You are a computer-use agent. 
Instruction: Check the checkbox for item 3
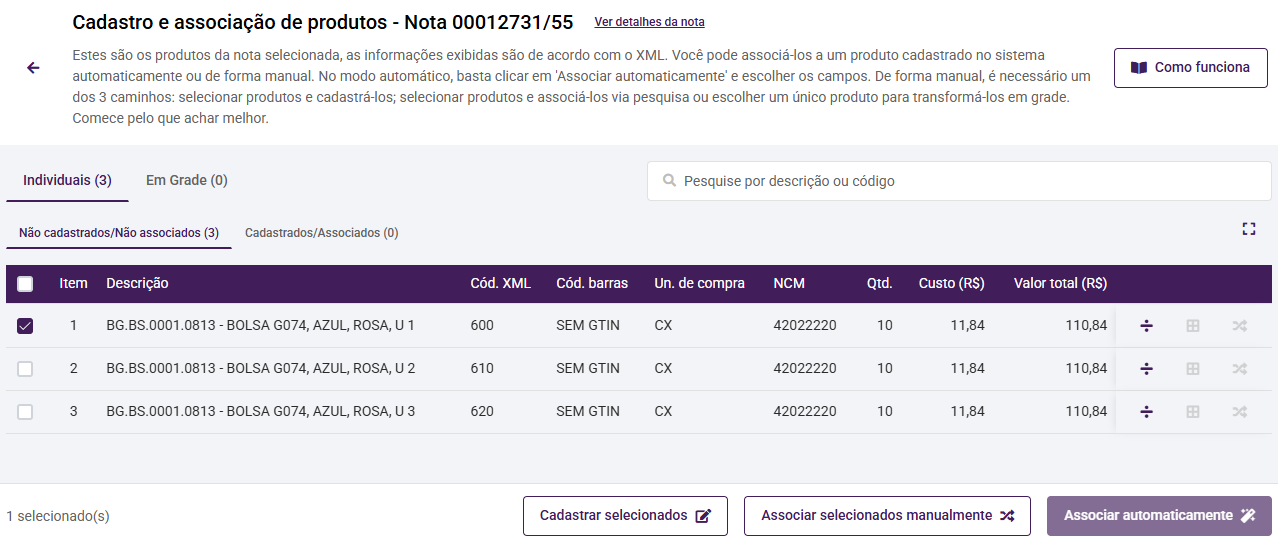[x=25, y=412]
